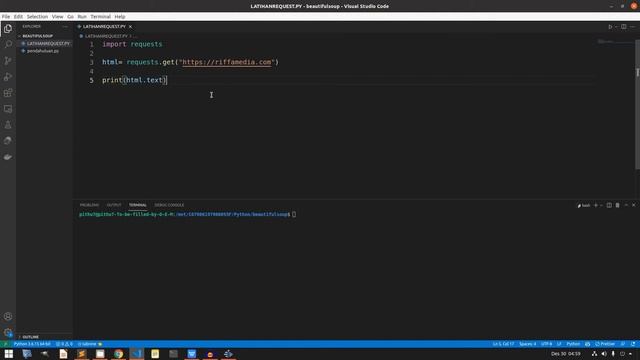Add a new terminal with the plus icon

coord(596,205)
